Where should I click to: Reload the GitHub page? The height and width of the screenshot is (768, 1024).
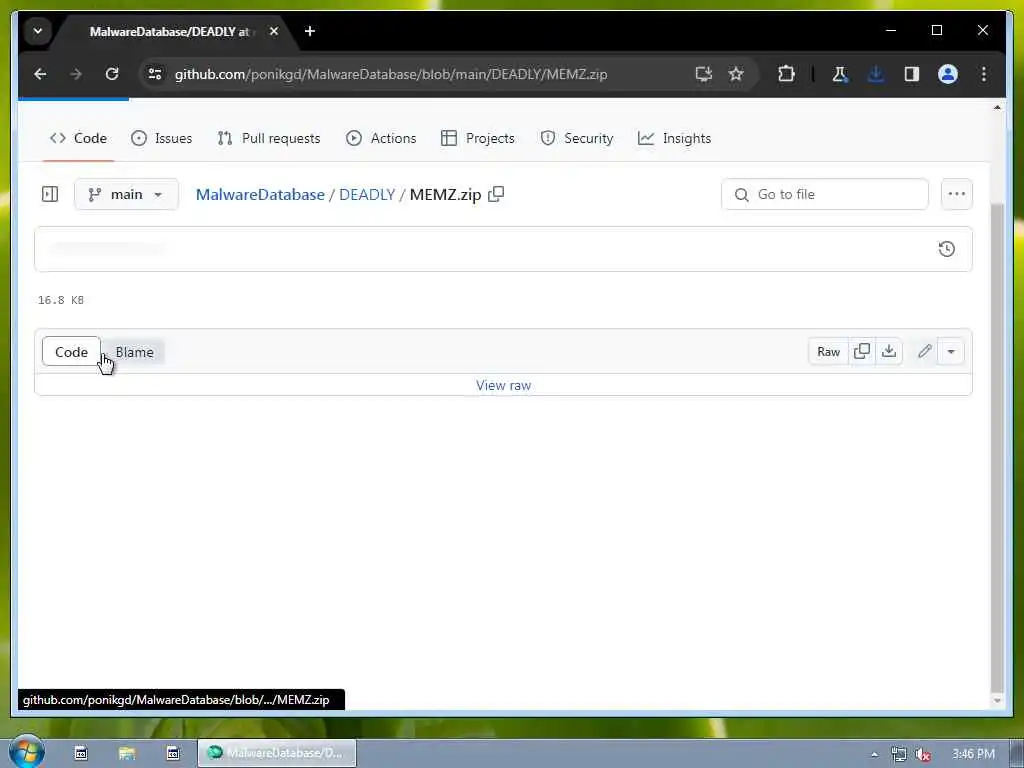coord(112,74)
